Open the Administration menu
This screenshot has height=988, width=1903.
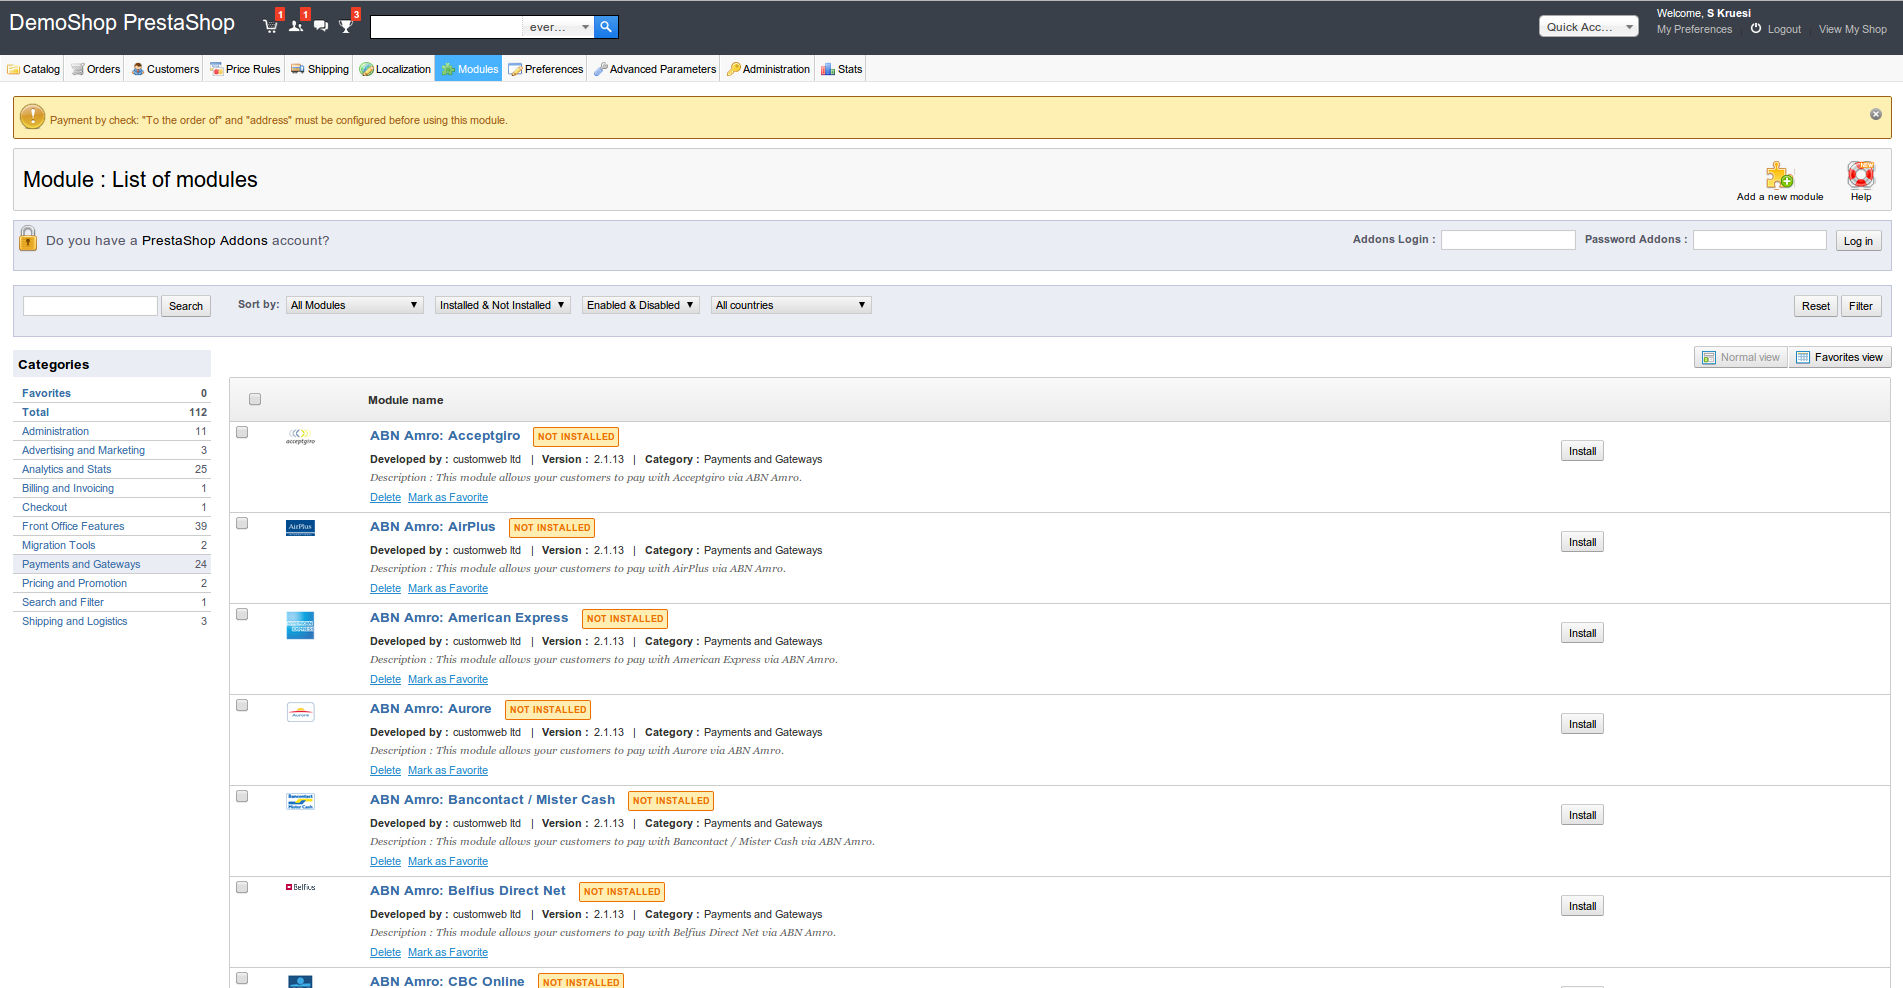768,69
